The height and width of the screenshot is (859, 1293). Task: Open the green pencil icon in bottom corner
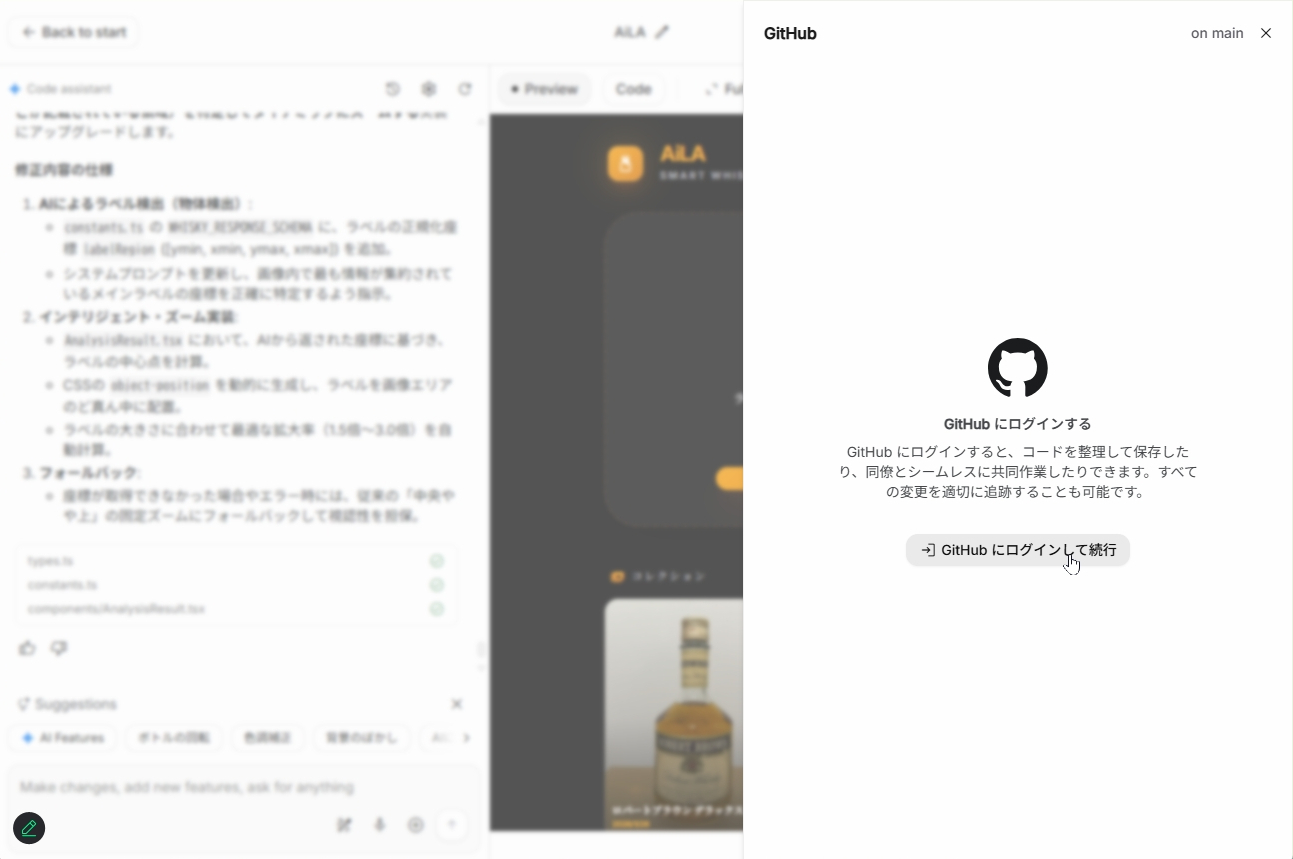(x=28, y=828)
